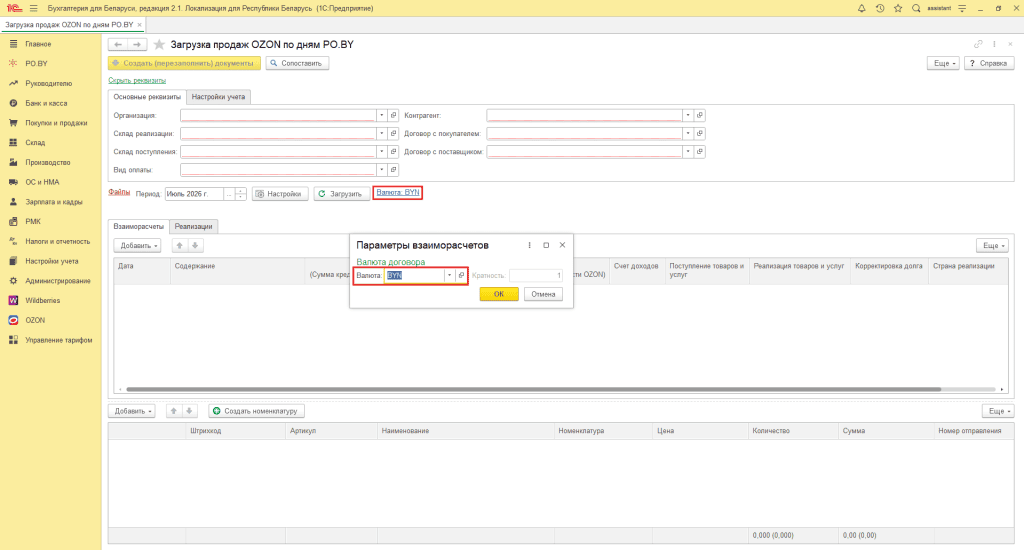Open the main hamburger menu

[33, 8]
